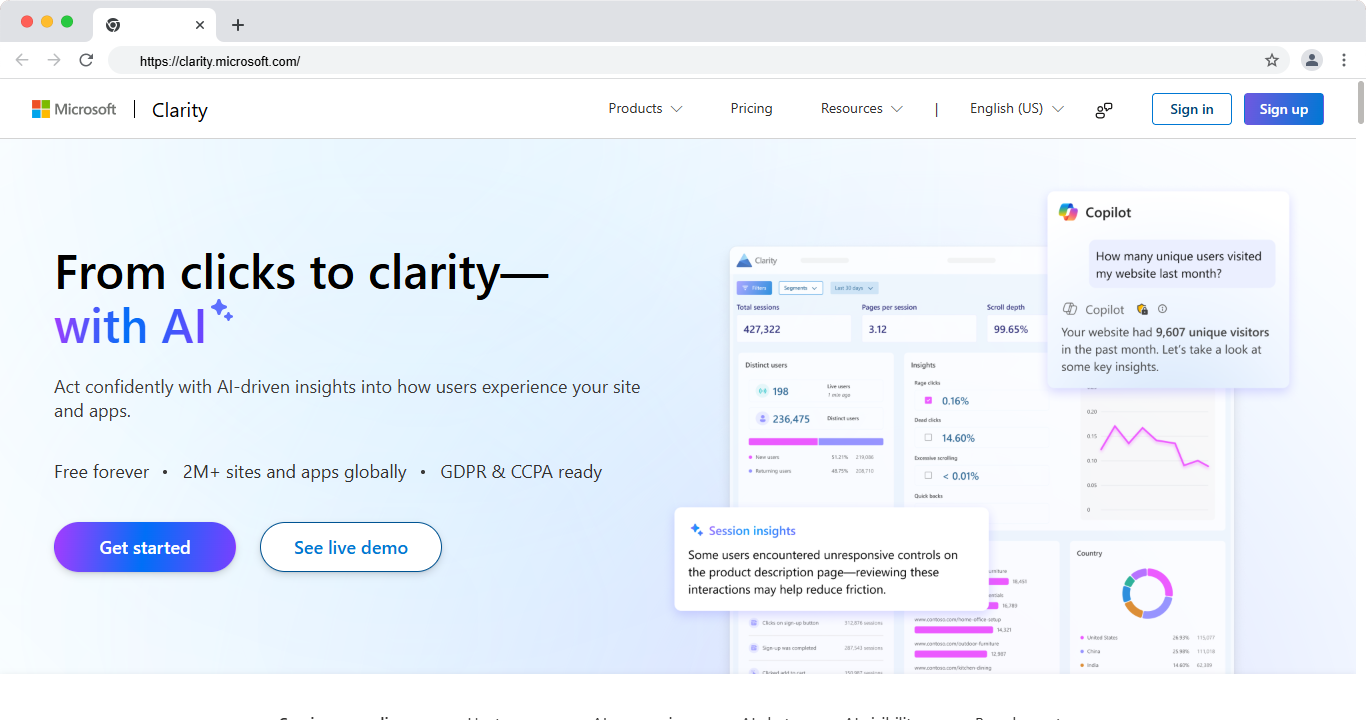Image resolution: width=1366 pixels, height=720 pixels.
Task: Click the Pages per session value 3.12
Action: tap(878, 329)
